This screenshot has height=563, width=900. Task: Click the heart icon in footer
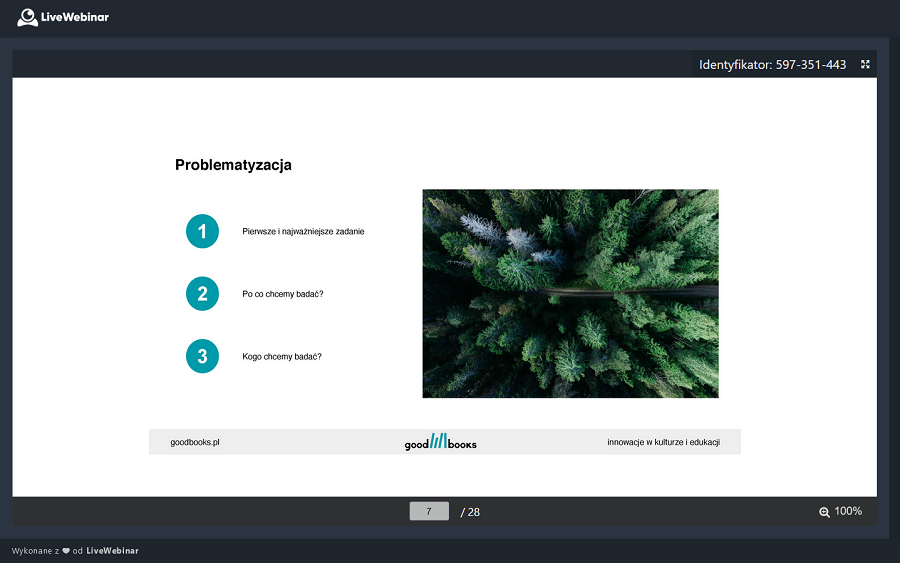(x=66, y=551)
